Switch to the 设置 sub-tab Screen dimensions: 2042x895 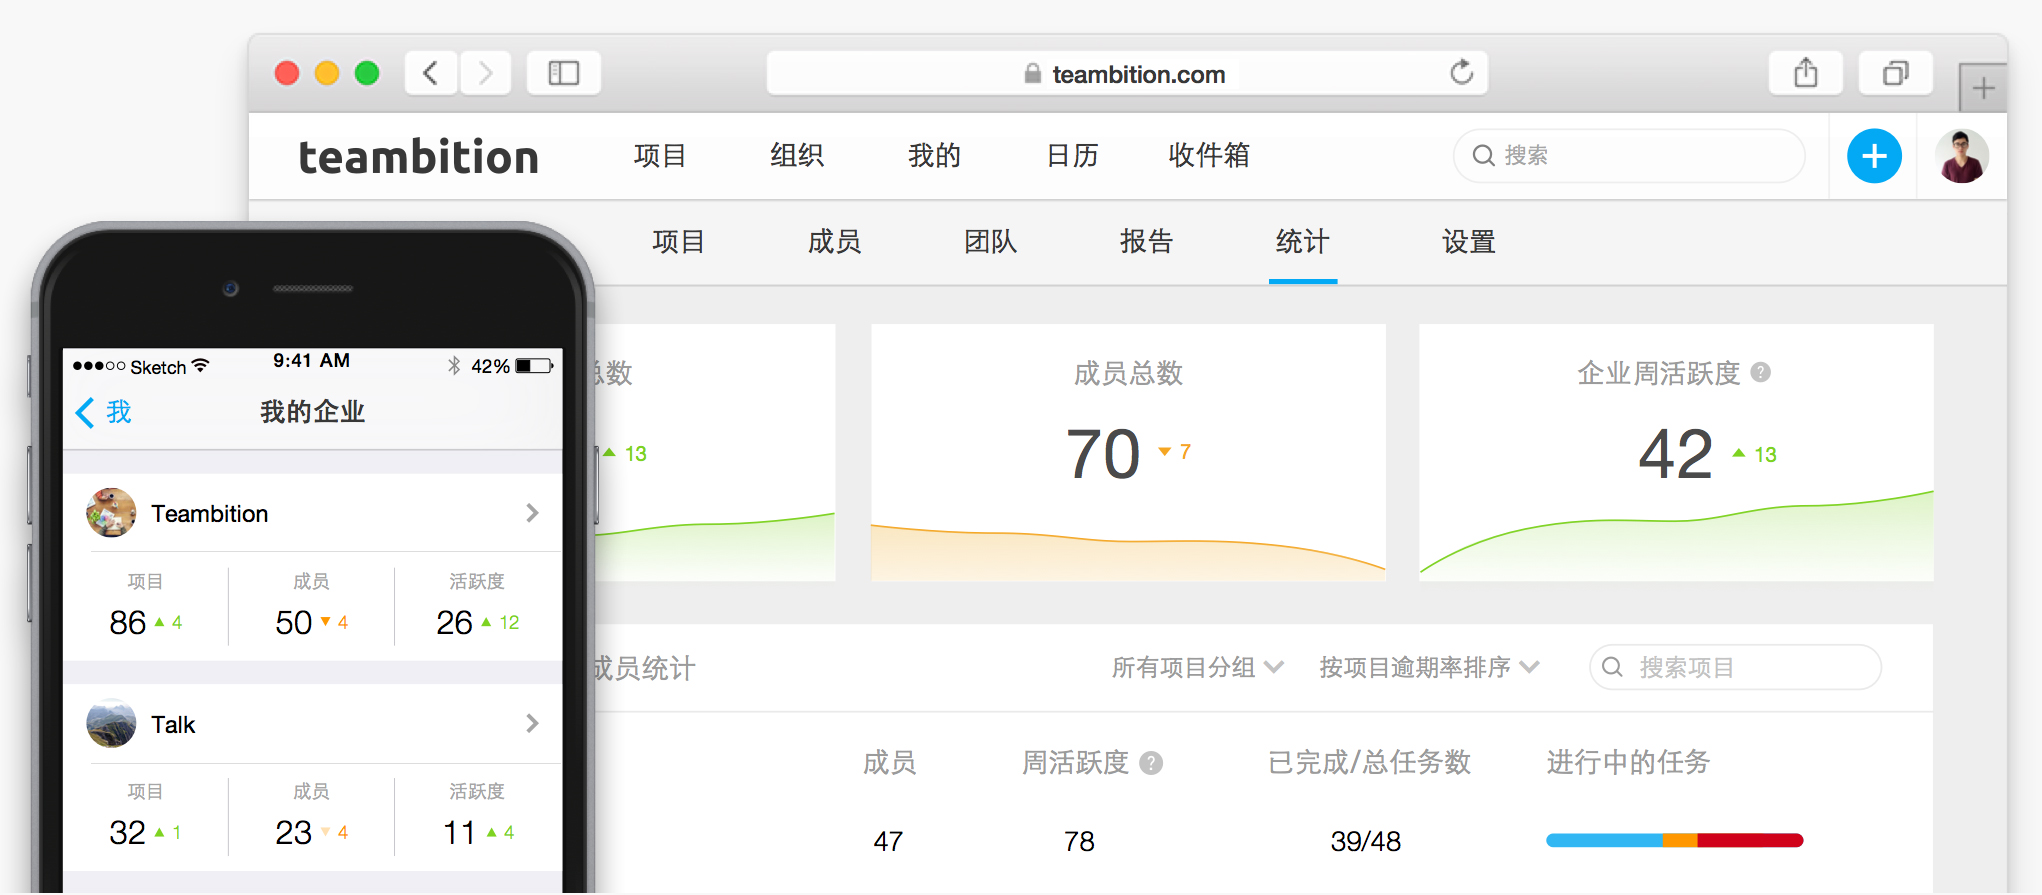point(1469,242)
